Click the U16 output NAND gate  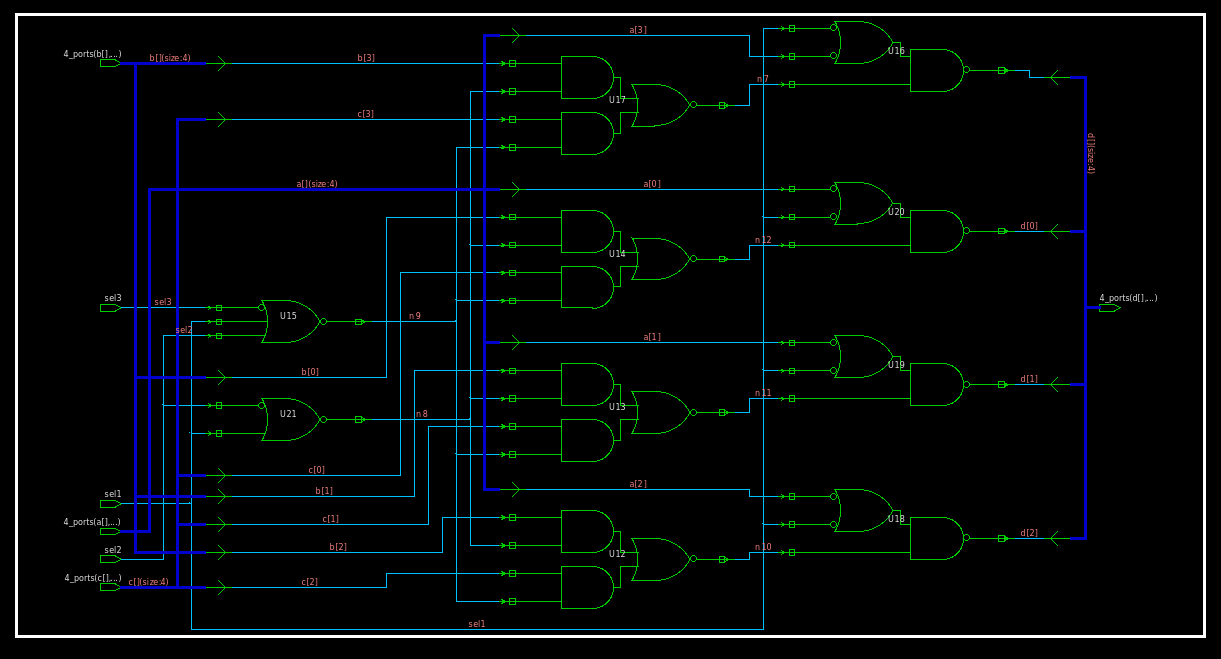(935, 72)
